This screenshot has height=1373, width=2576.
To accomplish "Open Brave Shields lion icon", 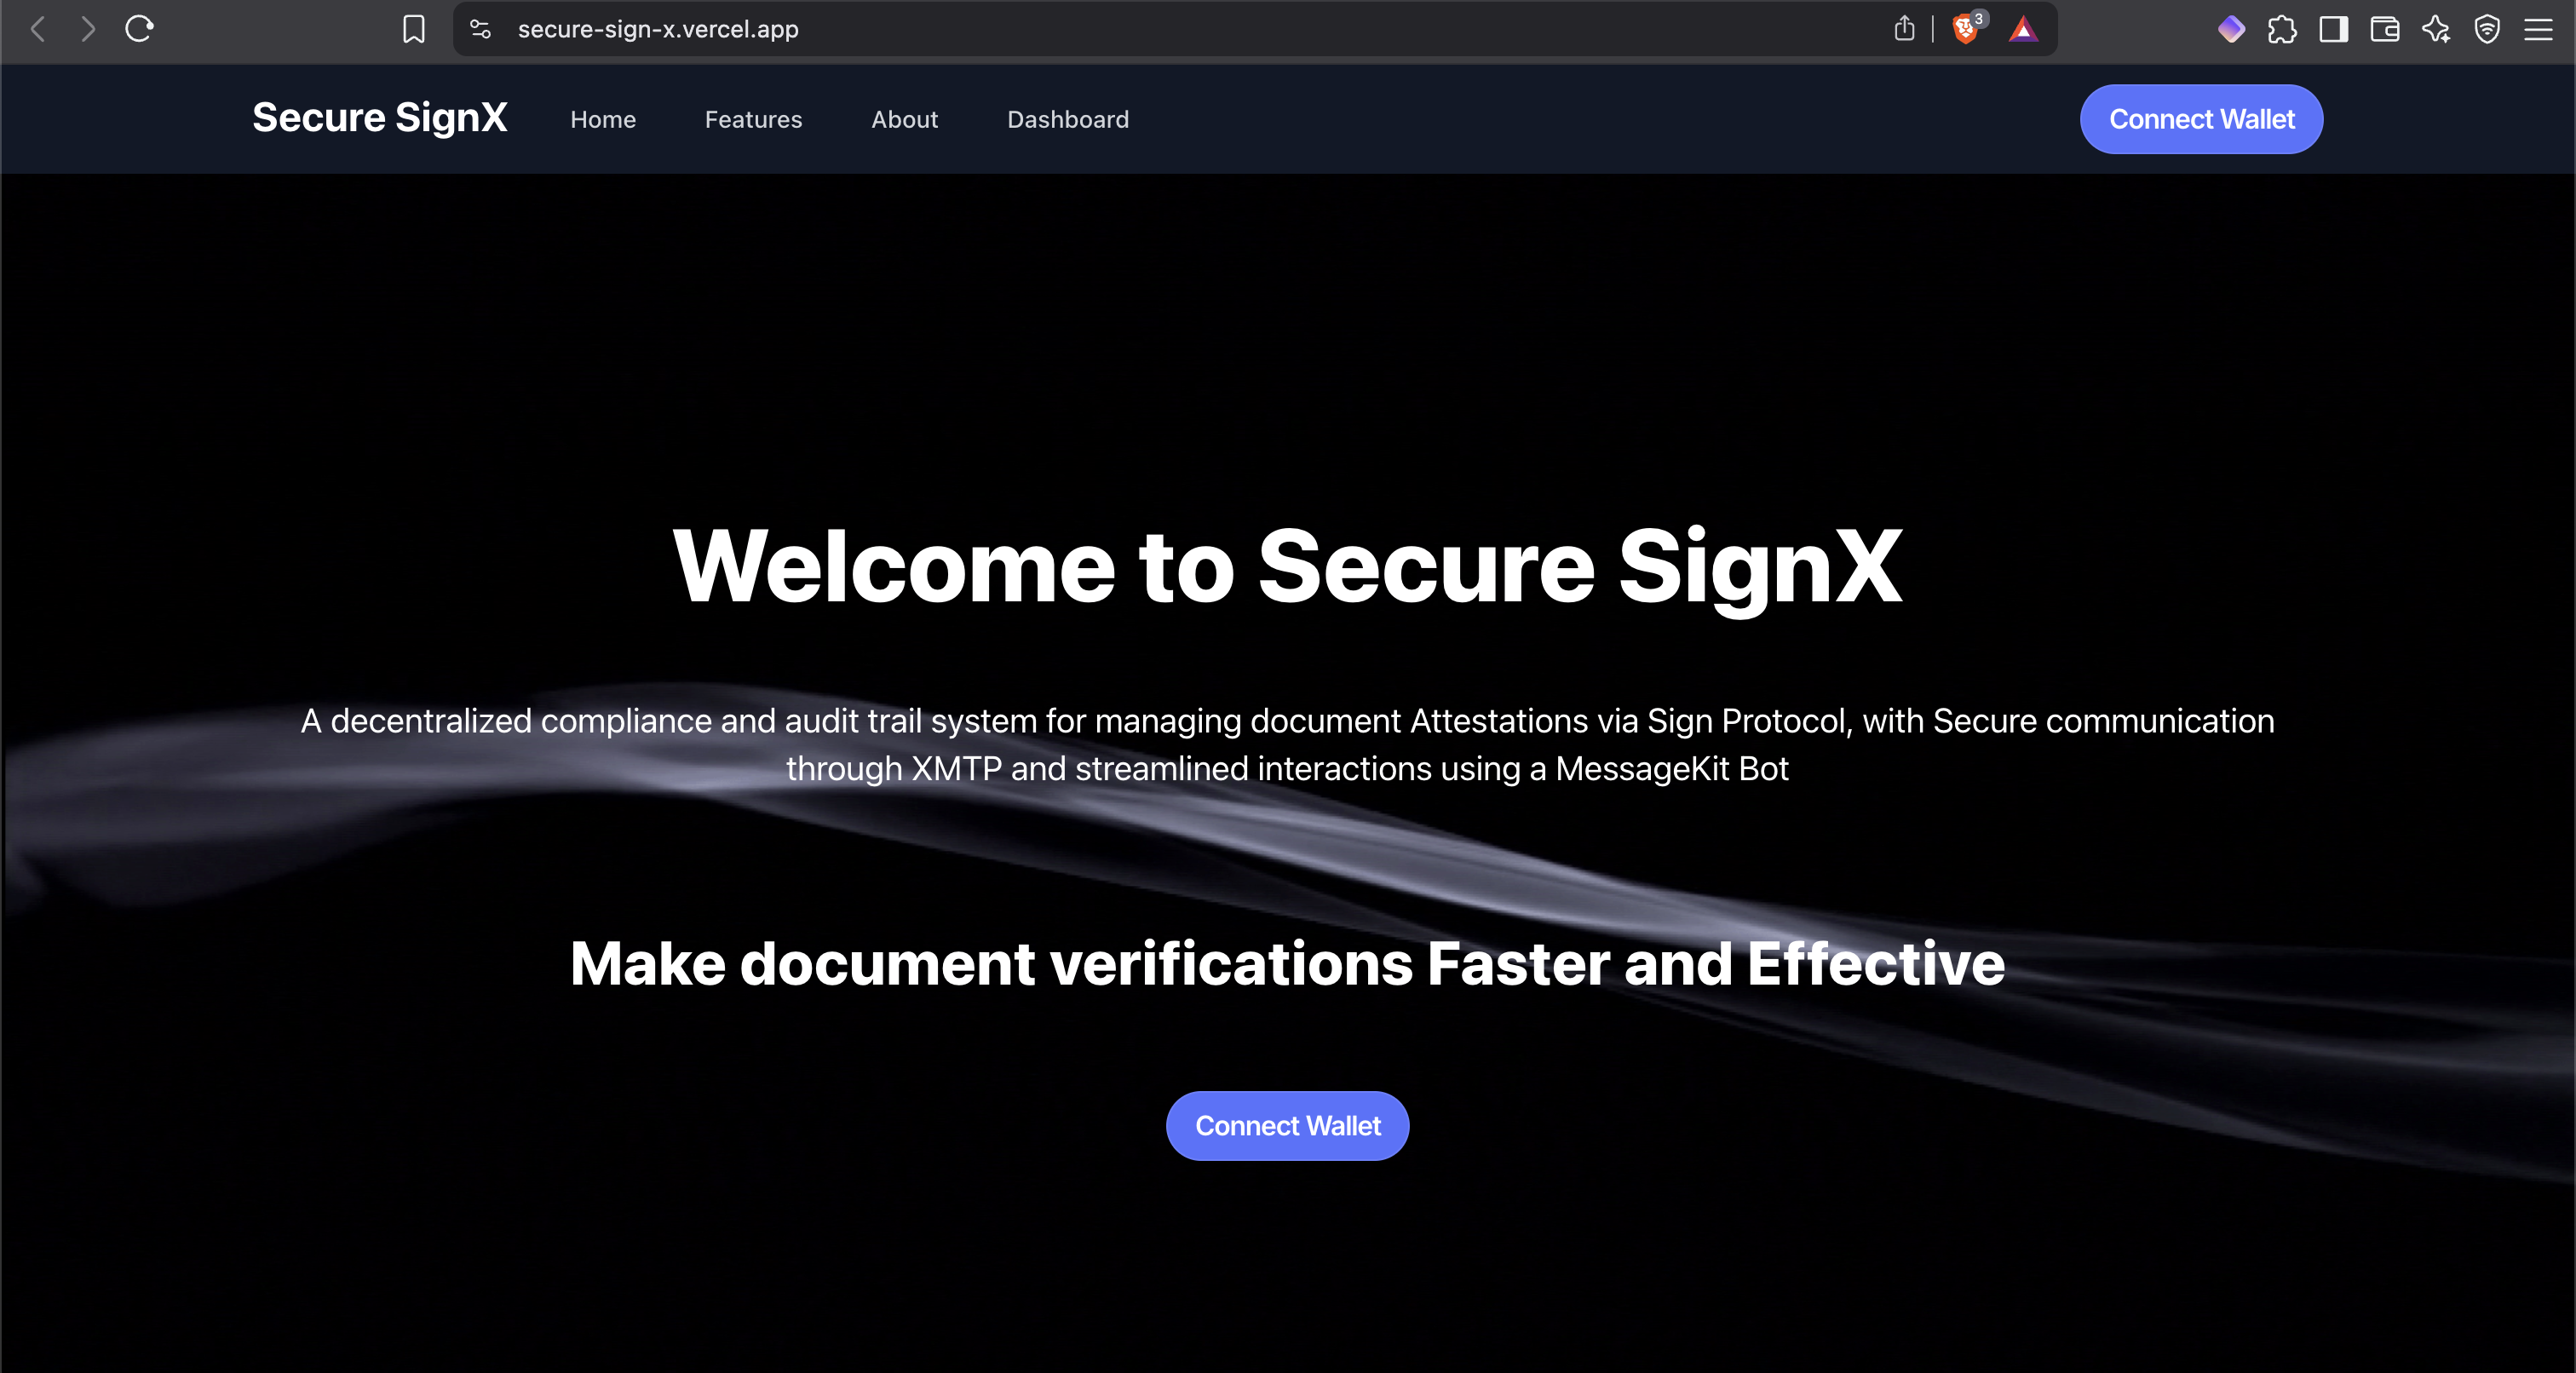I will coord(1965,29).
